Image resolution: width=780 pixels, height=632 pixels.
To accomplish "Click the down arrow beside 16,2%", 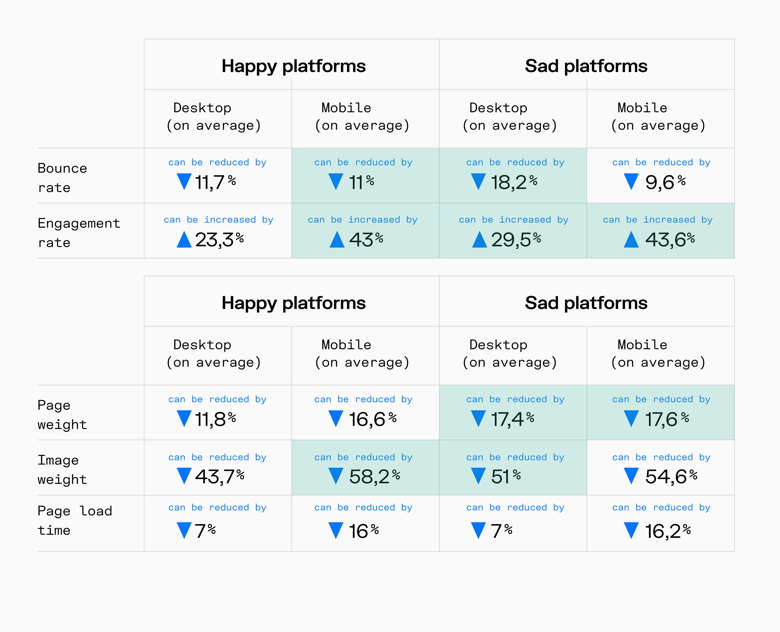I will (631, 530).
